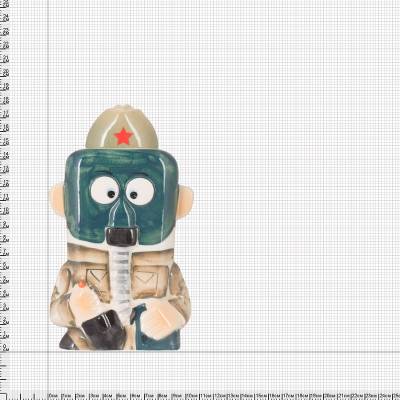
Task: Click the 11cm mark on horizontal ruler
Action: click(206, 395)
